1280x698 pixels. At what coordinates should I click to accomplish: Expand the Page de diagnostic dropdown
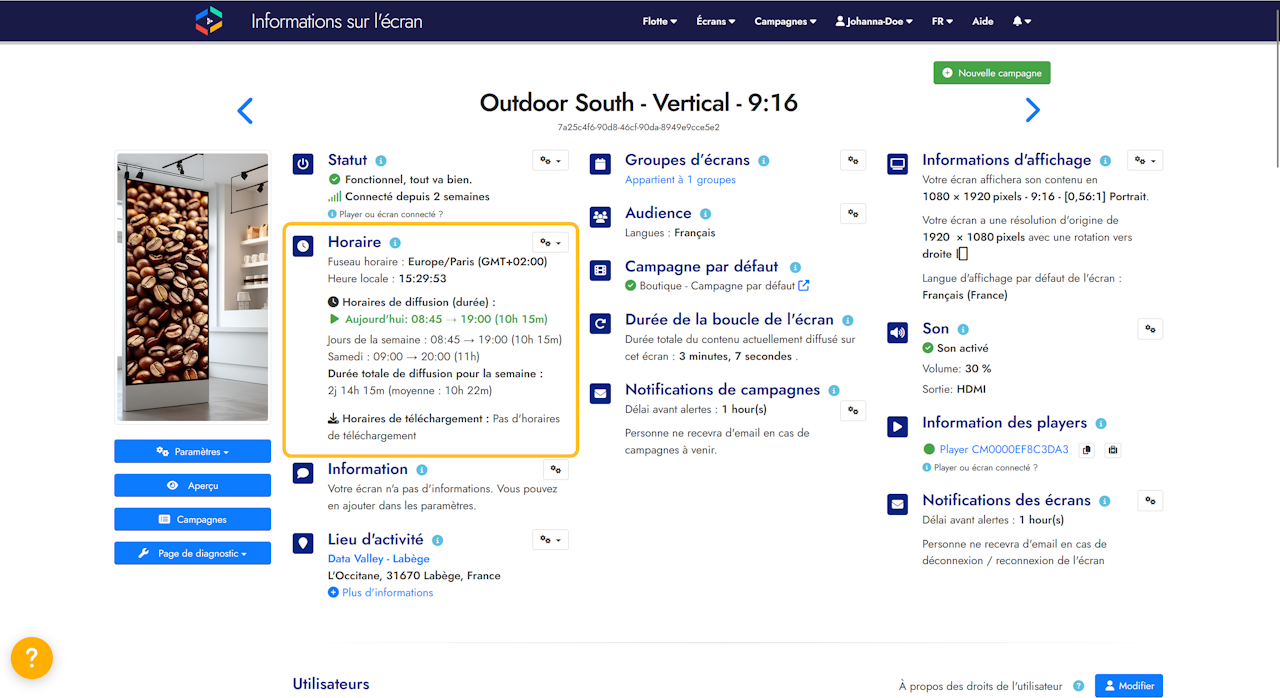pos(192,553)
